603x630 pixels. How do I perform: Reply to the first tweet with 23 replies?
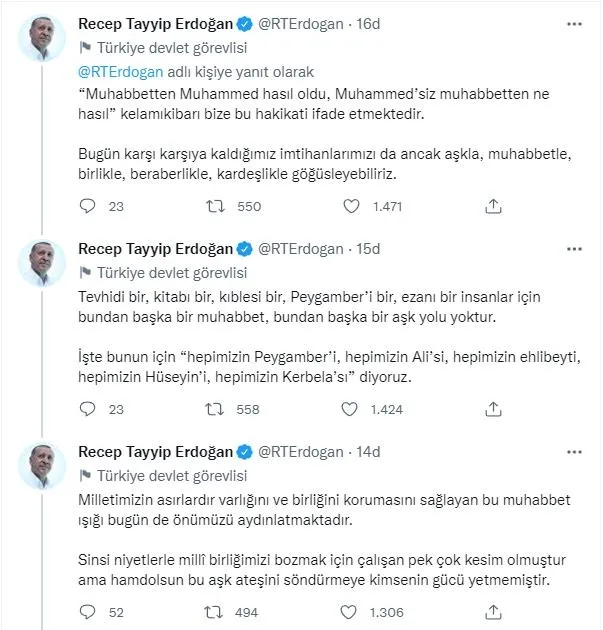(88, 207)
